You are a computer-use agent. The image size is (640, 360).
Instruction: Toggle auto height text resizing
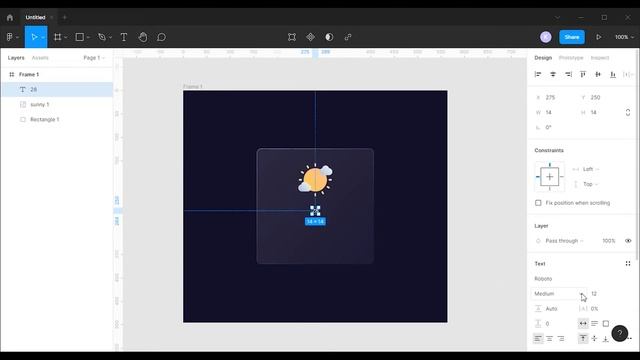(594, 323)
